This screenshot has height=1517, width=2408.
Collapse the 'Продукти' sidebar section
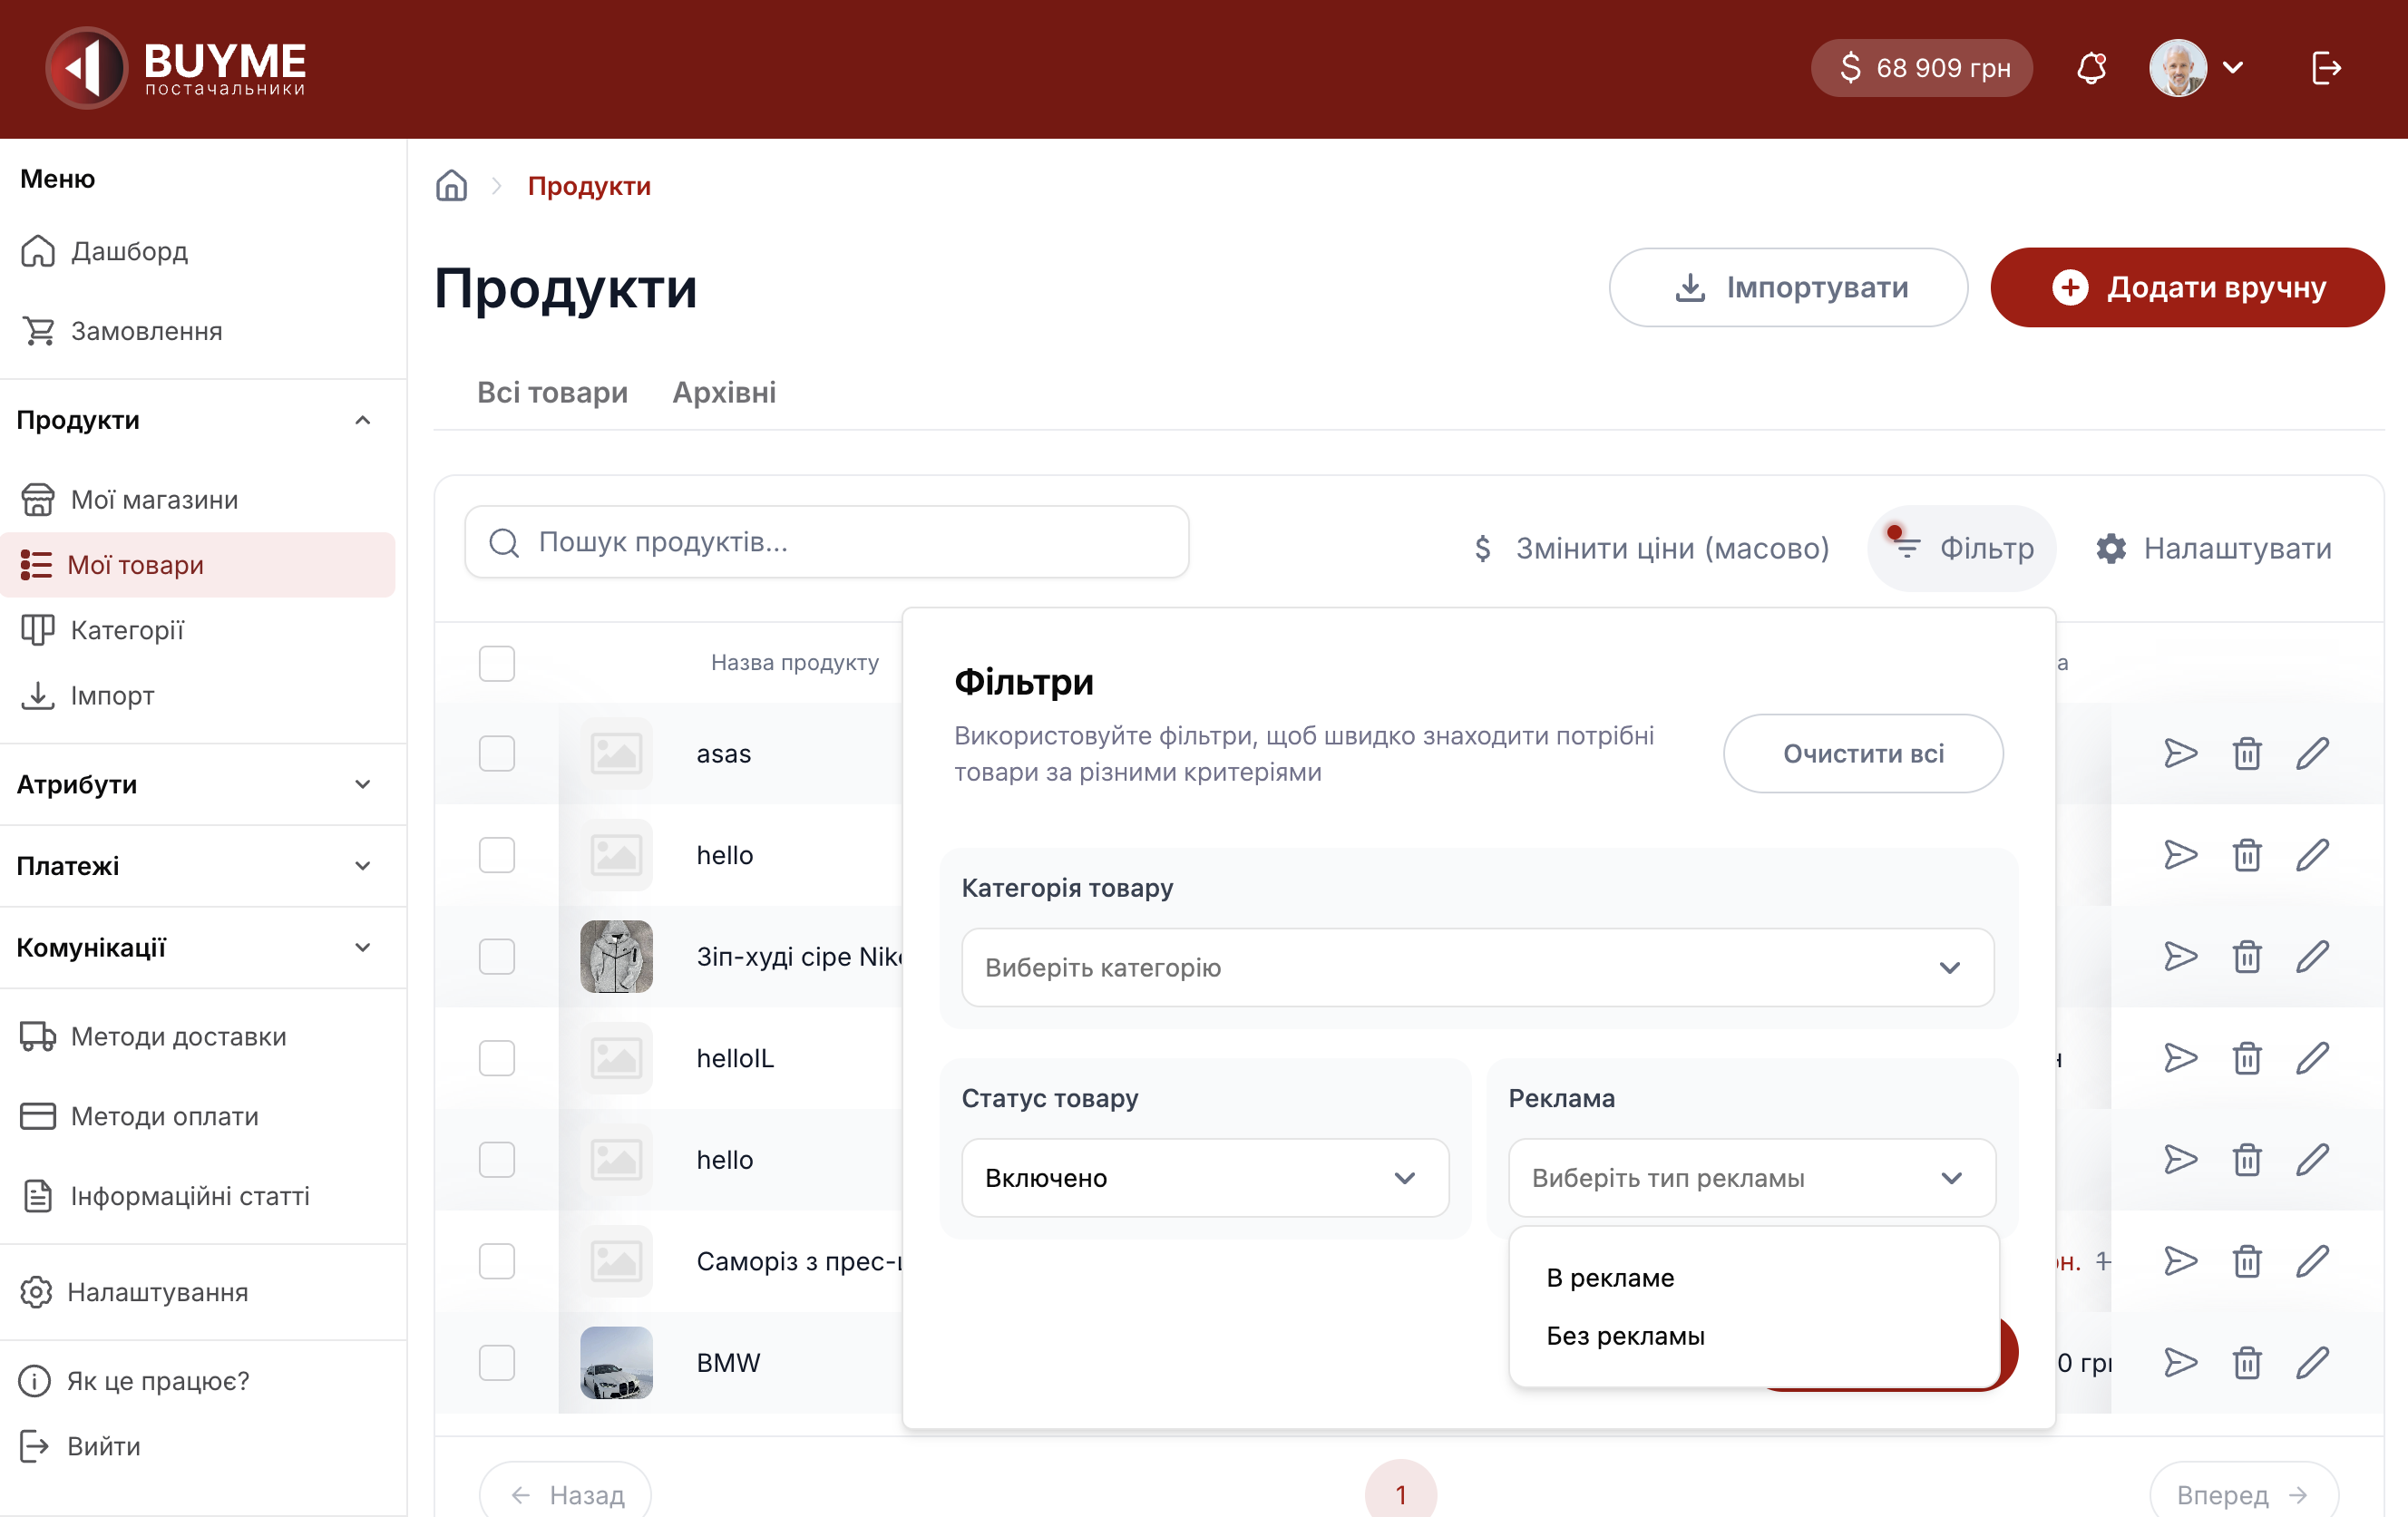(x=362, y=420)
